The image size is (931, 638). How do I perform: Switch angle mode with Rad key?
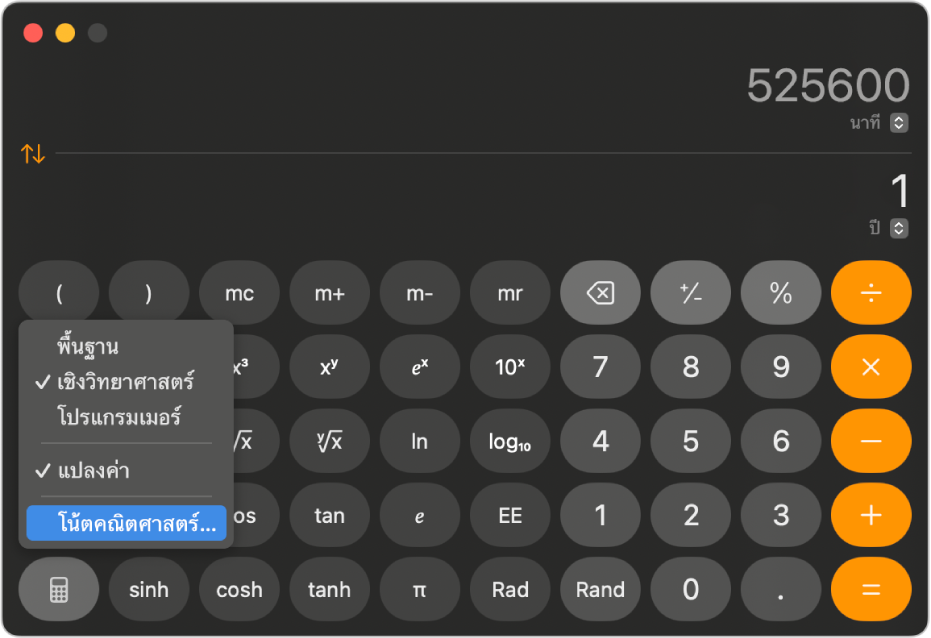[x=510, y=589]
